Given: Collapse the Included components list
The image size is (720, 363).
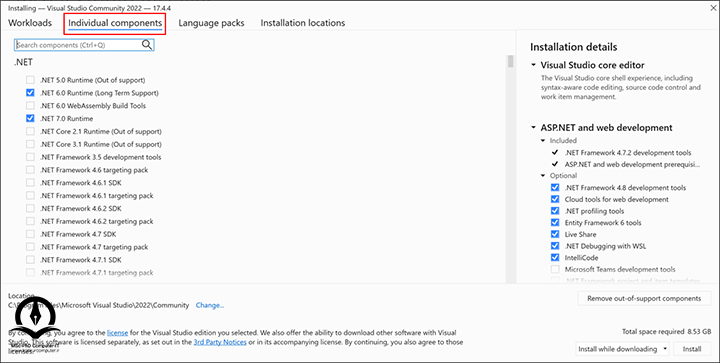Looking at the screenshot, I should coord(543,140).
